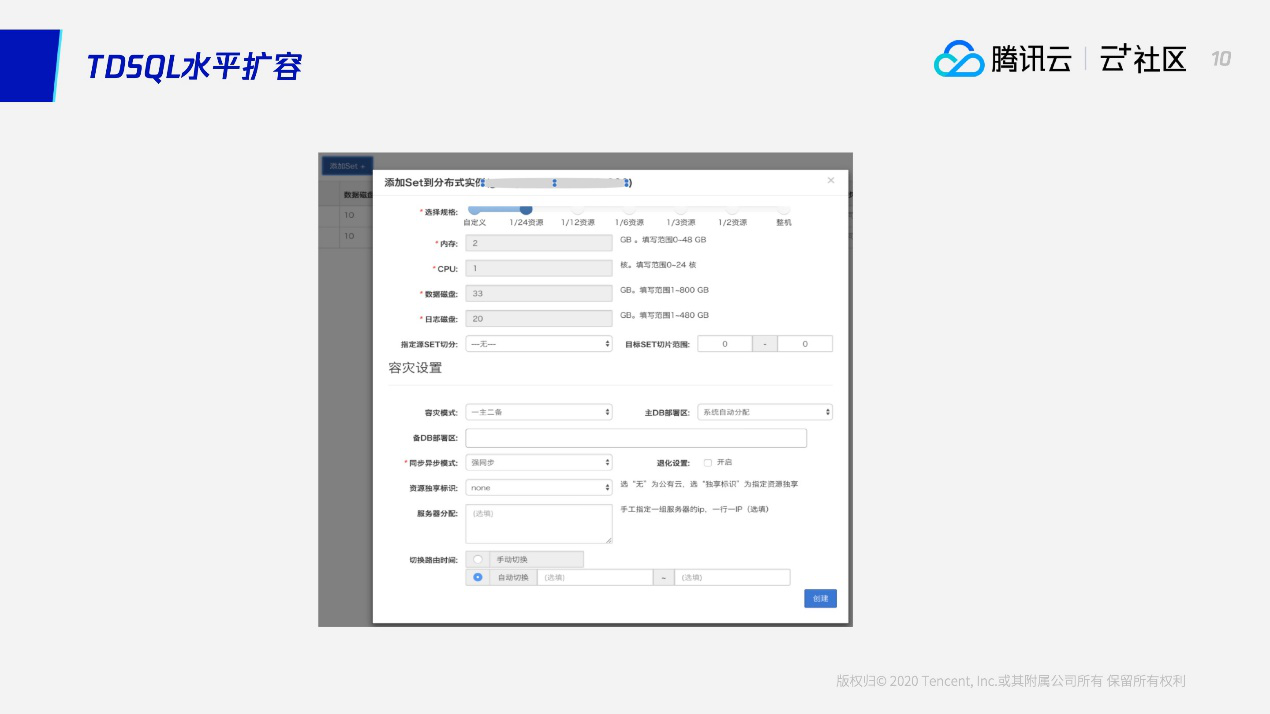The image size is (1270, 714).
Task: Click the 服务器分配 text area
Action: pos(539,524)
